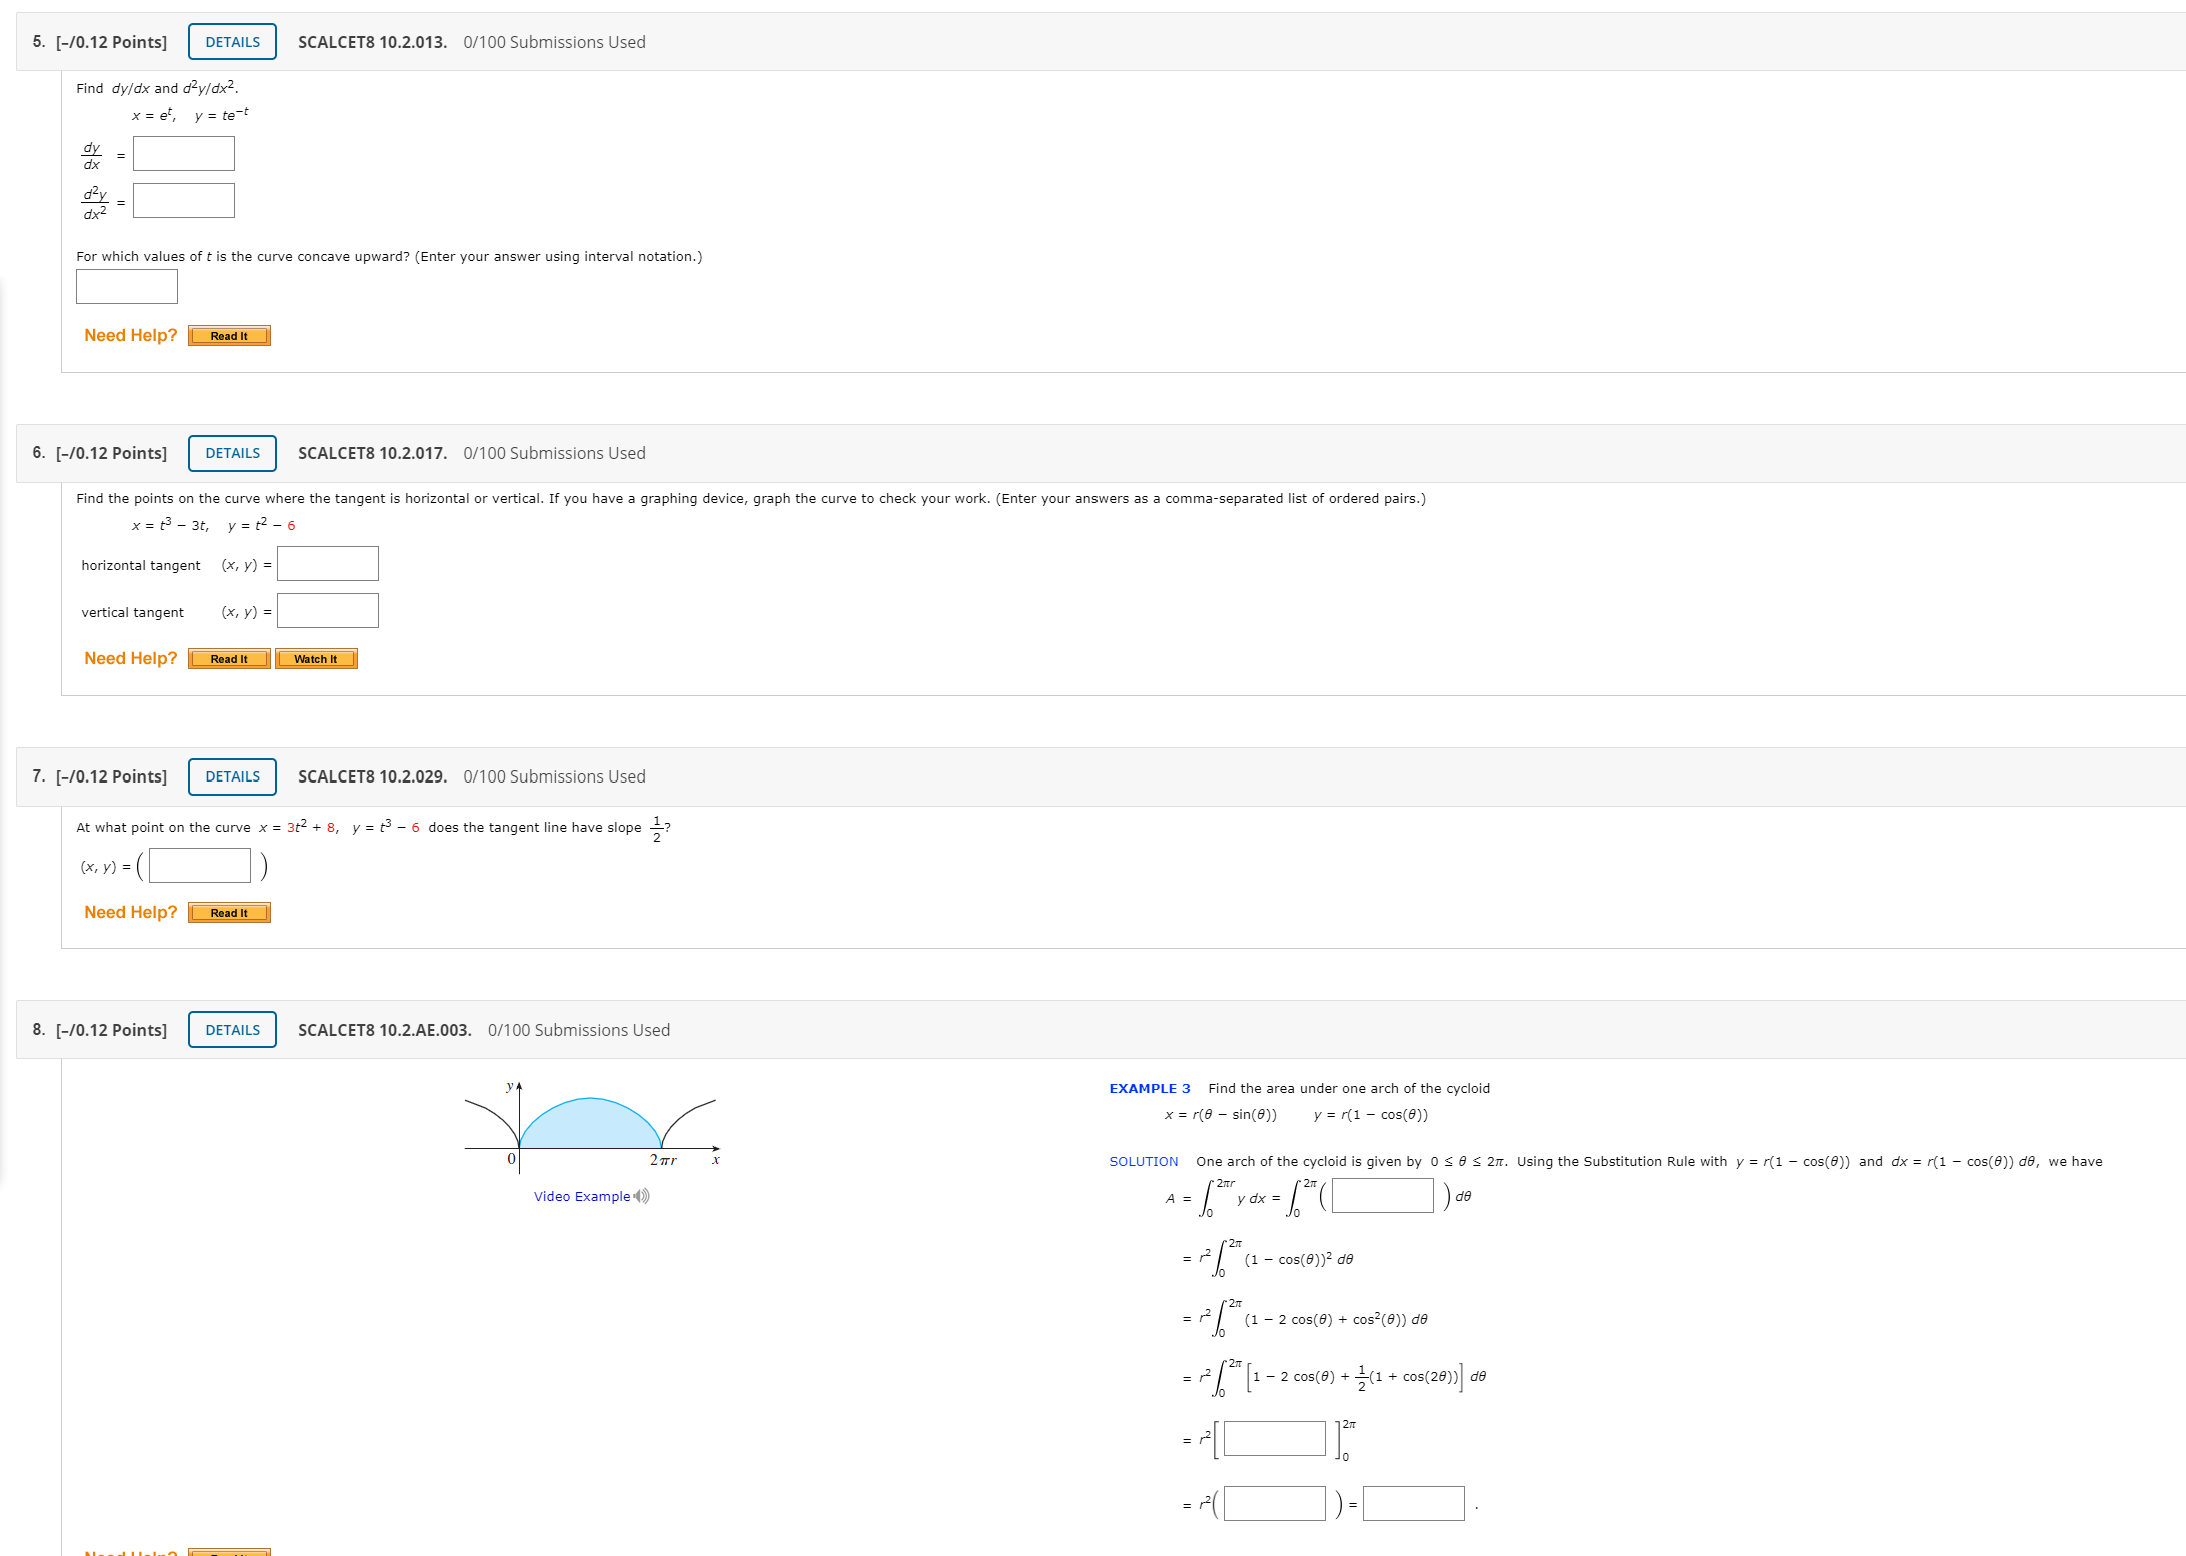Click the slope 1/2 point answer field
Image resolution: width=2186 pixels, height=1556 pixels.
(200, 866)
